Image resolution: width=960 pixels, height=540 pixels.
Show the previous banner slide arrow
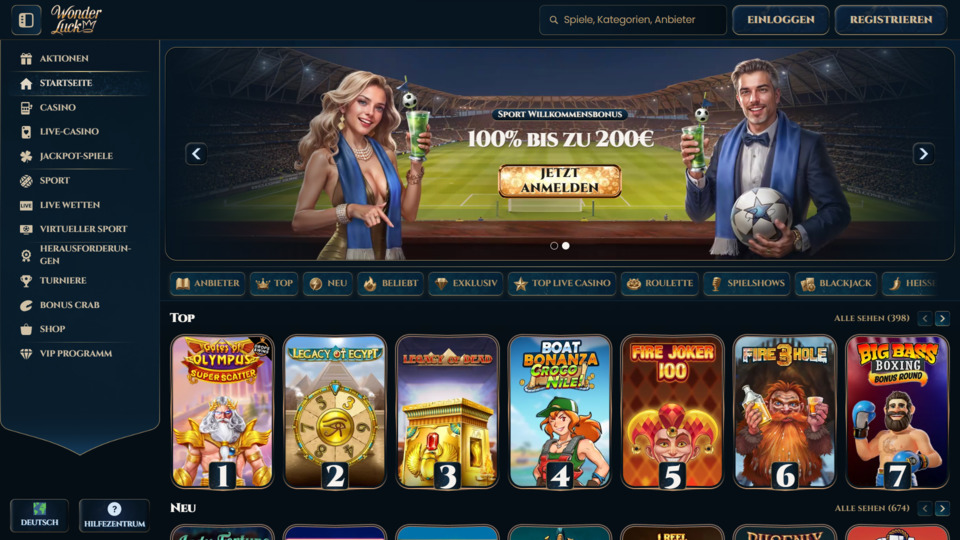click(x=197, y=154)
